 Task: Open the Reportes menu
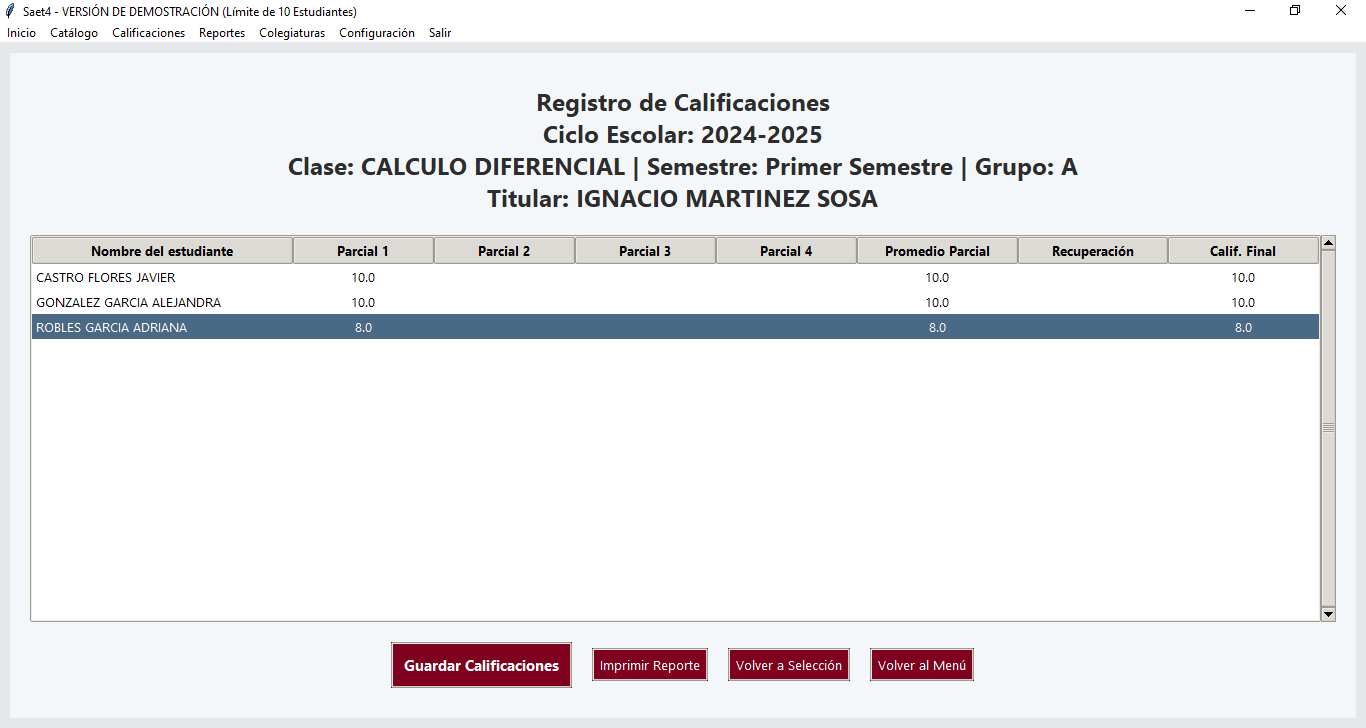tap(222, 33)
